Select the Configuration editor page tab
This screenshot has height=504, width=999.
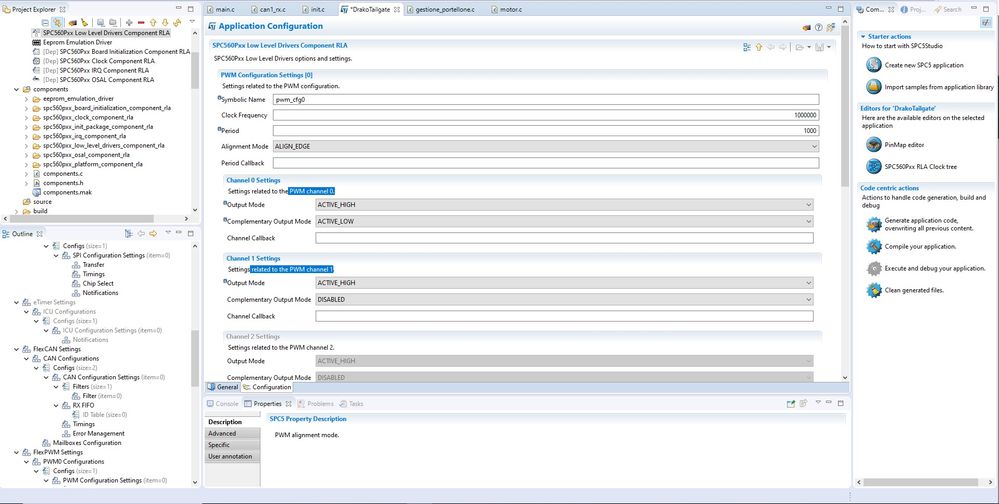point(267,387)
